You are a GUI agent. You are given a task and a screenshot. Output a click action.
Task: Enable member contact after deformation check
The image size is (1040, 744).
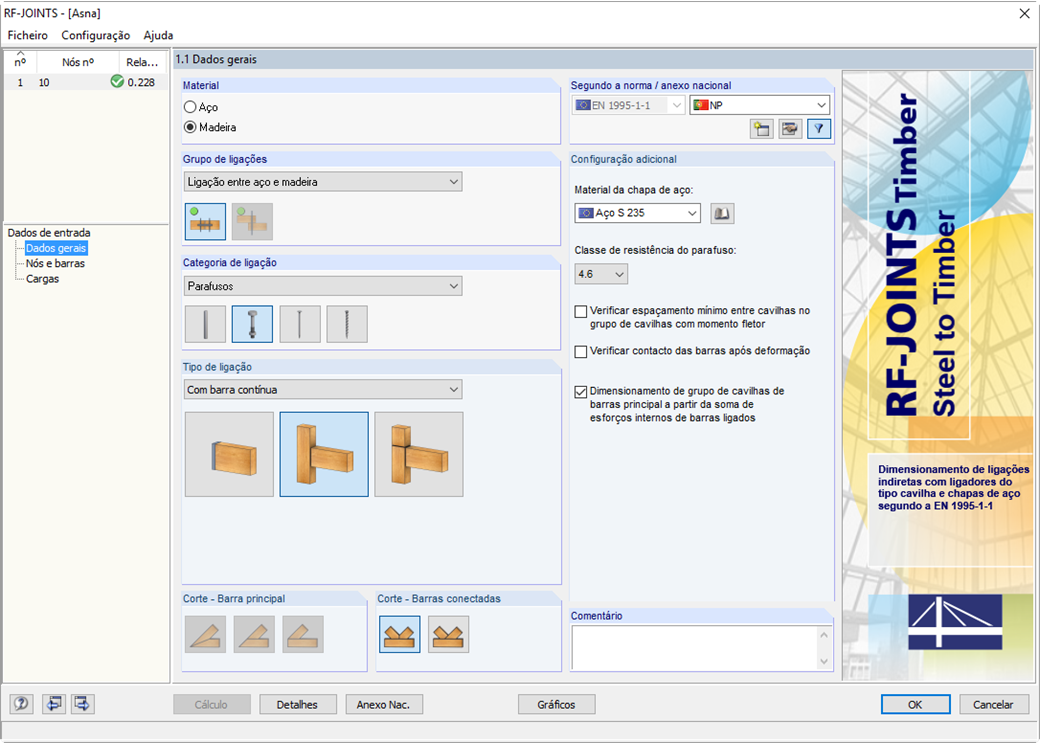click(x=581, y=351)
